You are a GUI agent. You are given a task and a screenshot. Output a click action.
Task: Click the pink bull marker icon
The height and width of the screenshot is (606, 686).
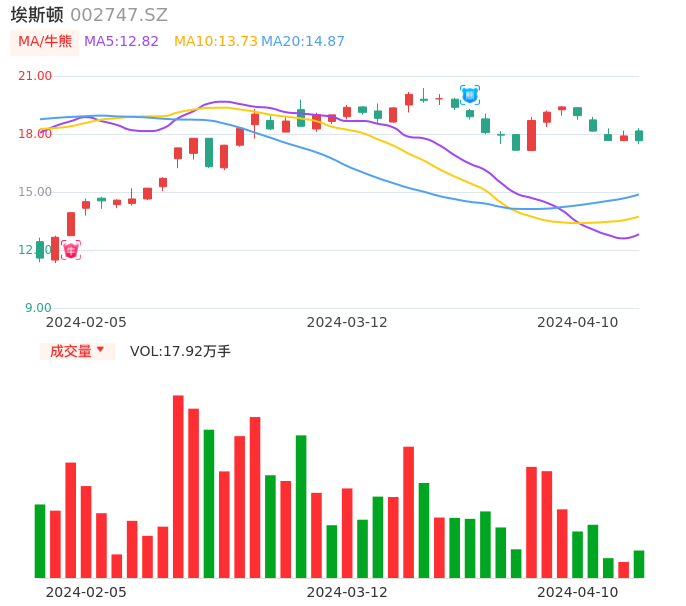pos(71,250)
